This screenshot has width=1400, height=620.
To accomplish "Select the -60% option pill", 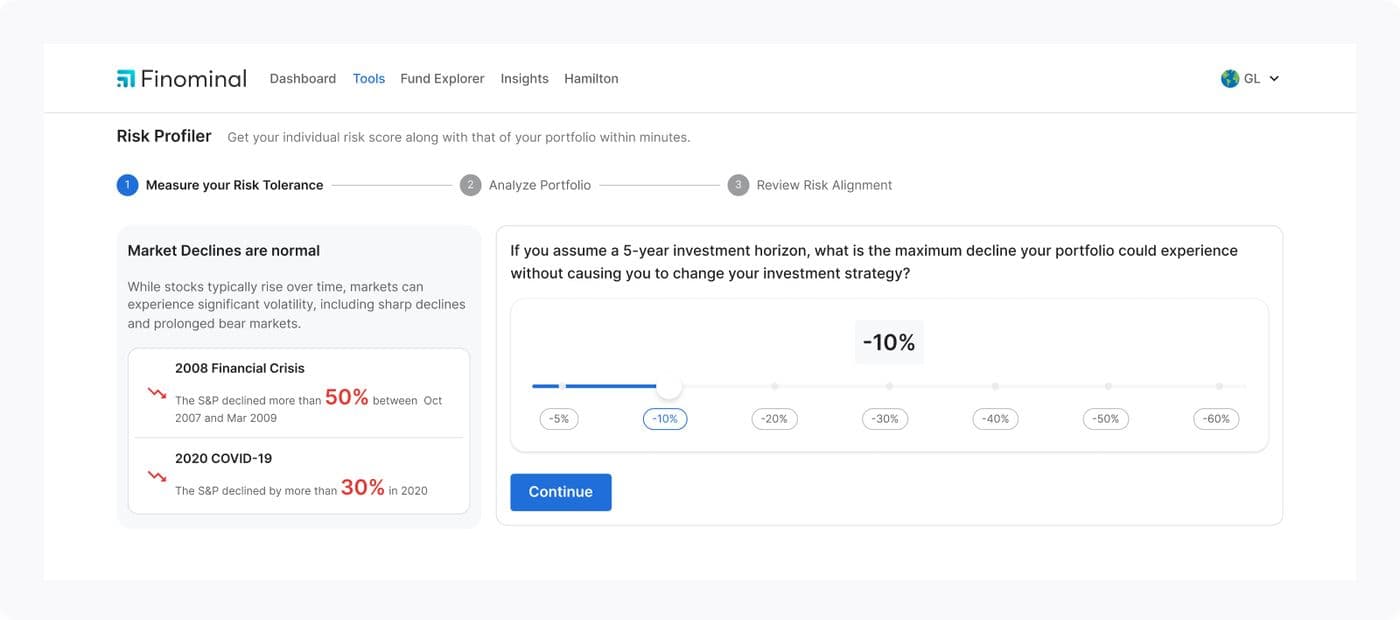I will click(x=1216, y=419).
